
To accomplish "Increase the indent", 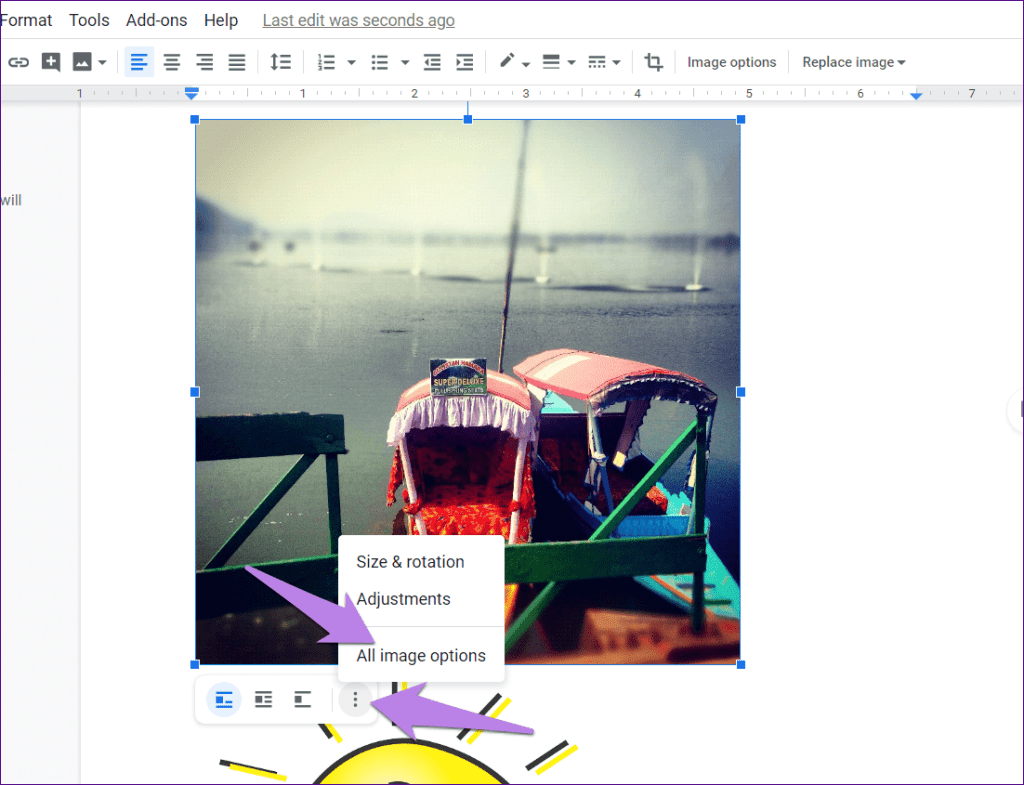I will tap(464, 61).
